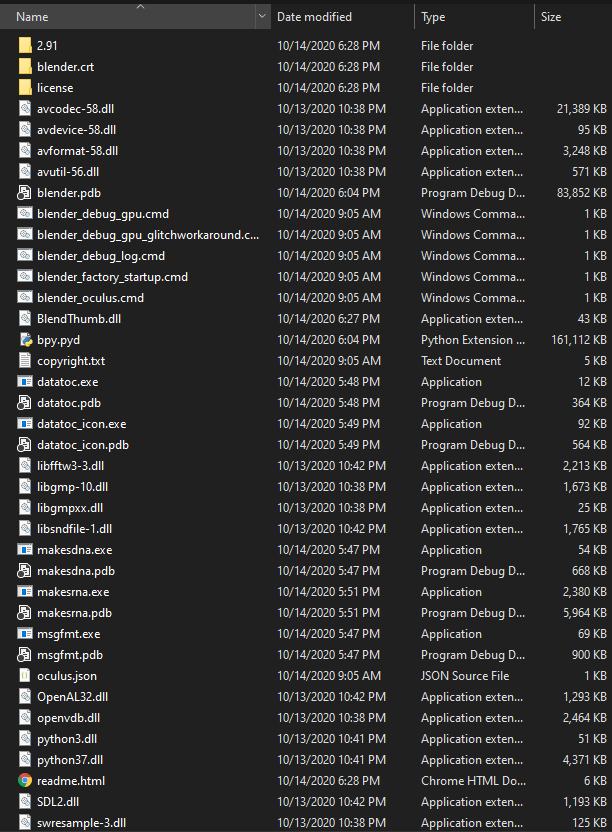Select the msgfmt.pdb file name
The image size is (612, 832).
coord(70,655)
